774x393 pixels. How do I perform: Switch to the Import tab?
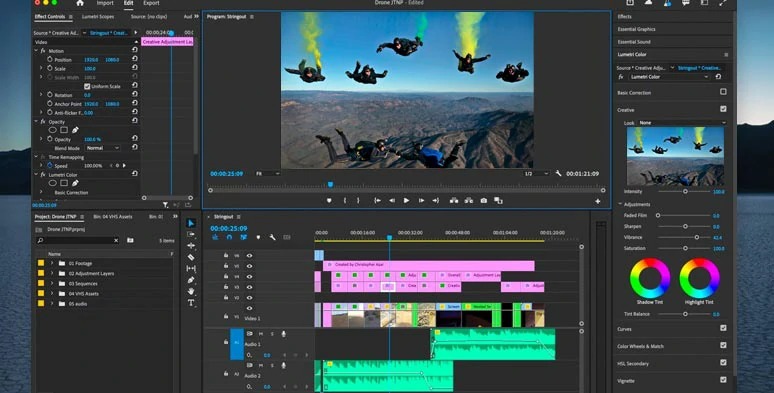point(105,3)
